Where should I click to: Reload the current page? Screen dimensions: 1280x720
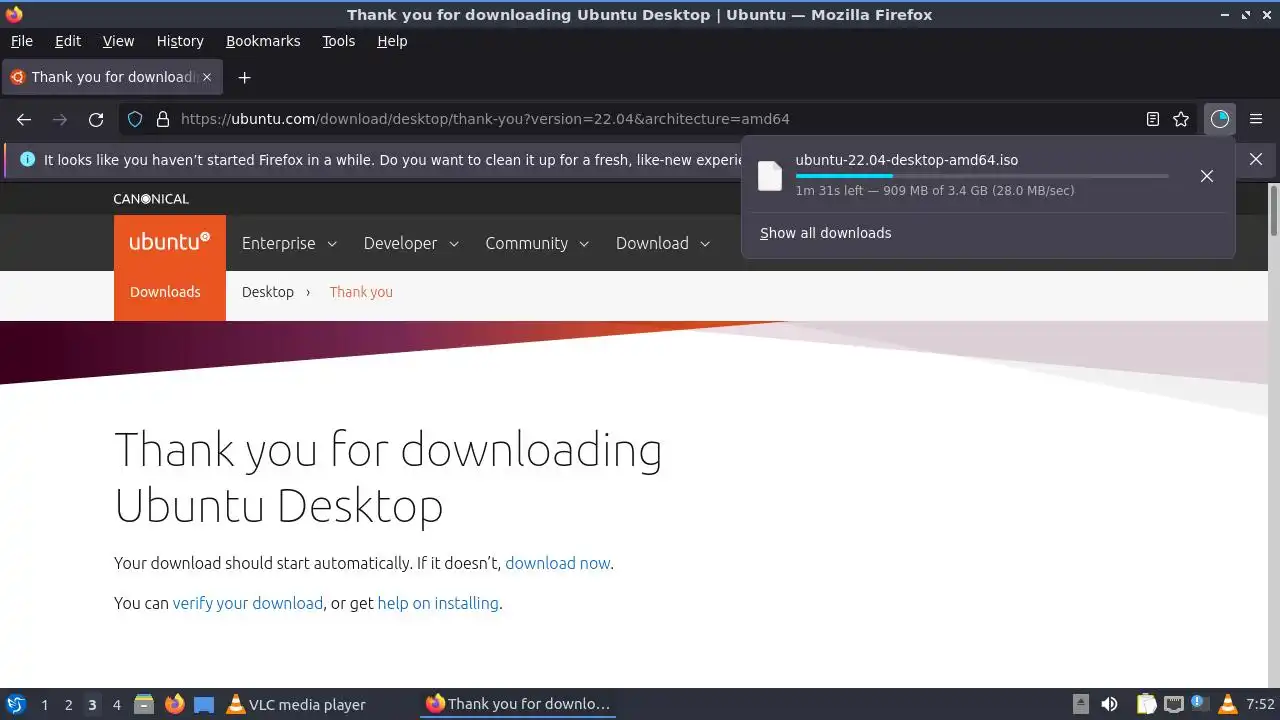96,119
